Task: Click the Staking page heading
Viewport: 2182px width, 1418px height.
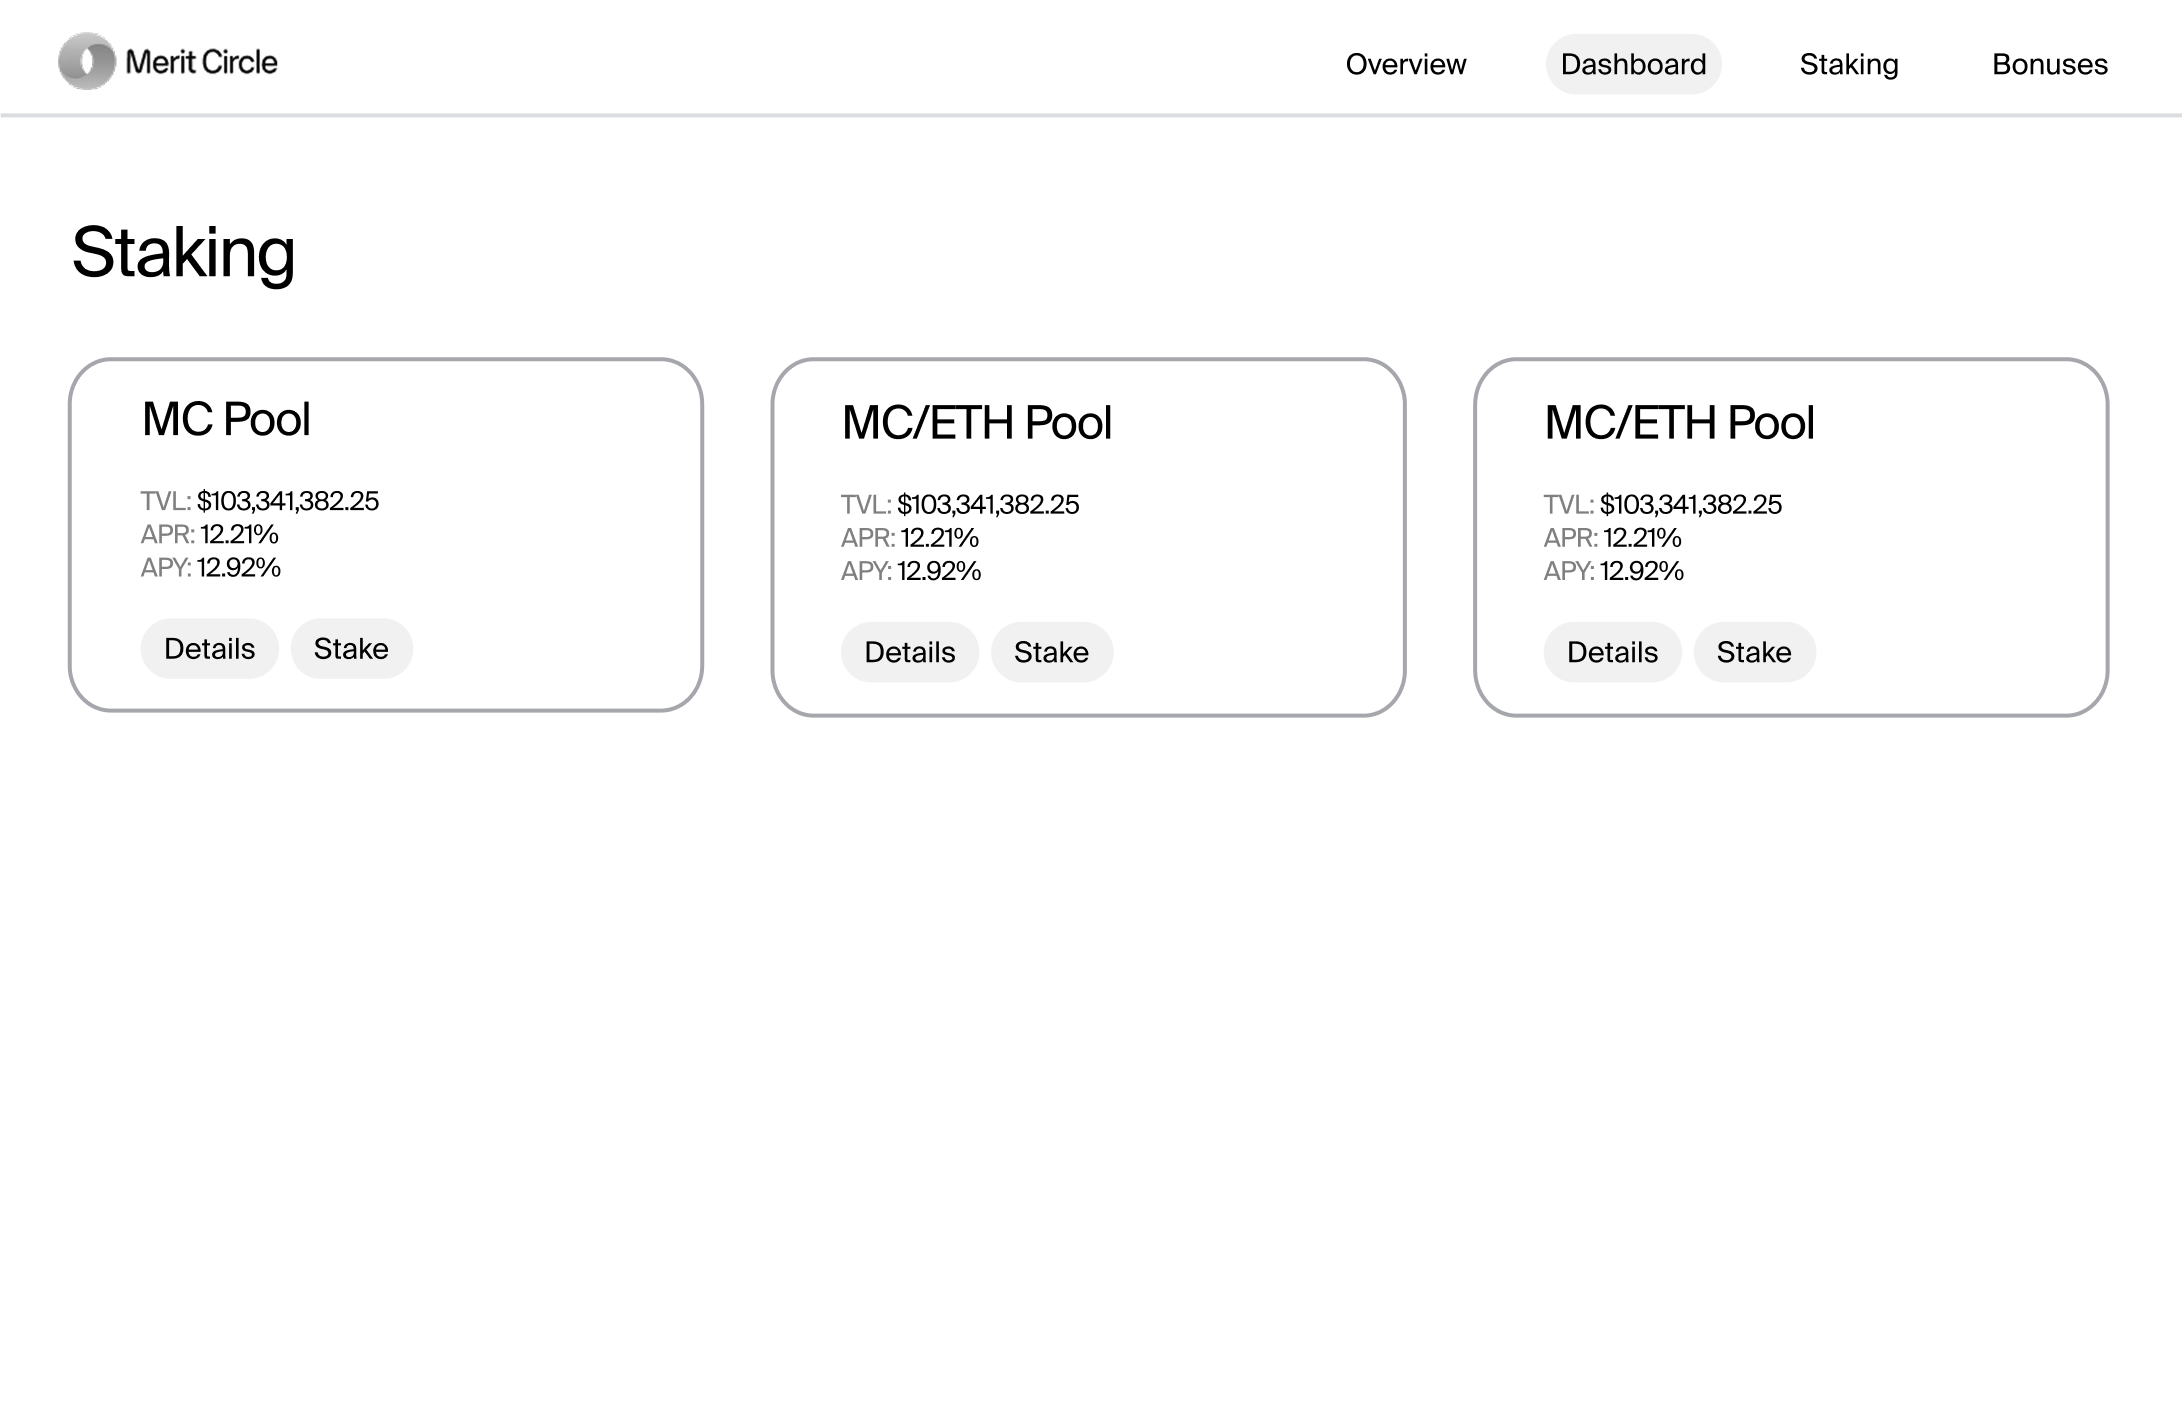Action: tap(184, 252)
